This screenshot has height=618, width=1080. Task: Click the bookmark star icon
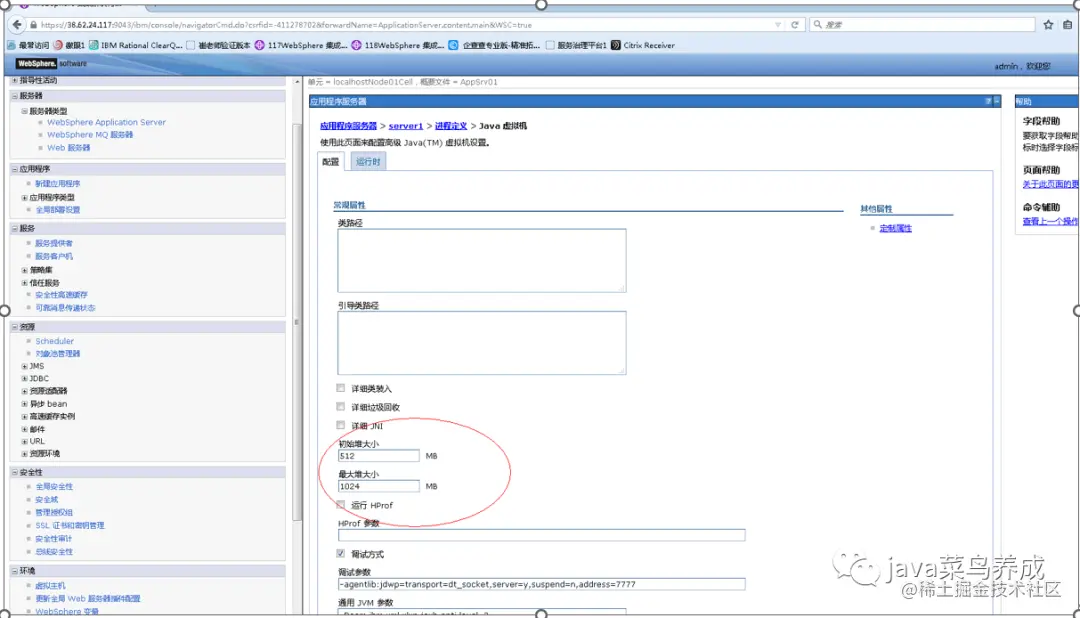point(1048,25)
